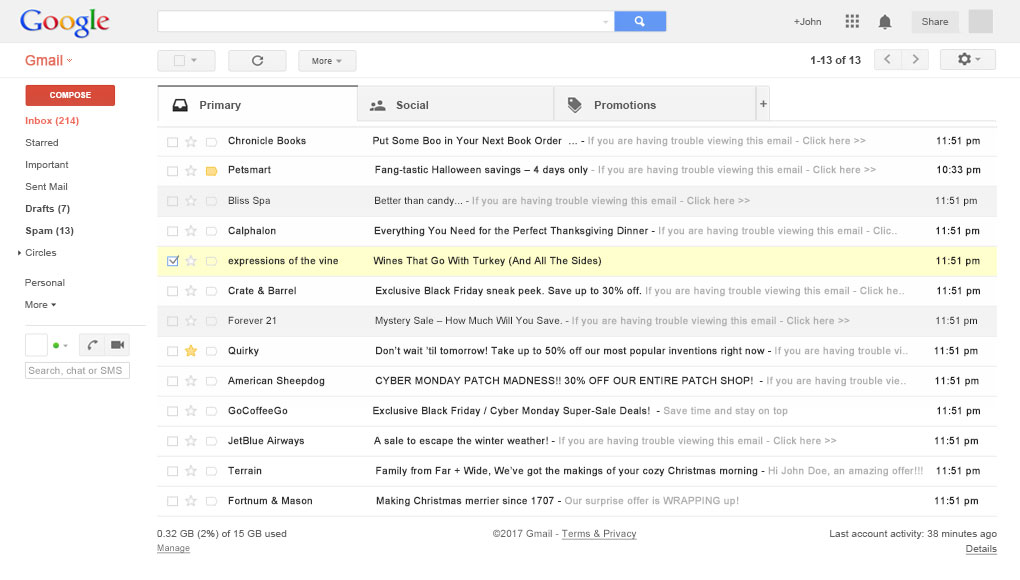Switch to the Social tab
Screen dimensions: 1020x580
(456, 104)
